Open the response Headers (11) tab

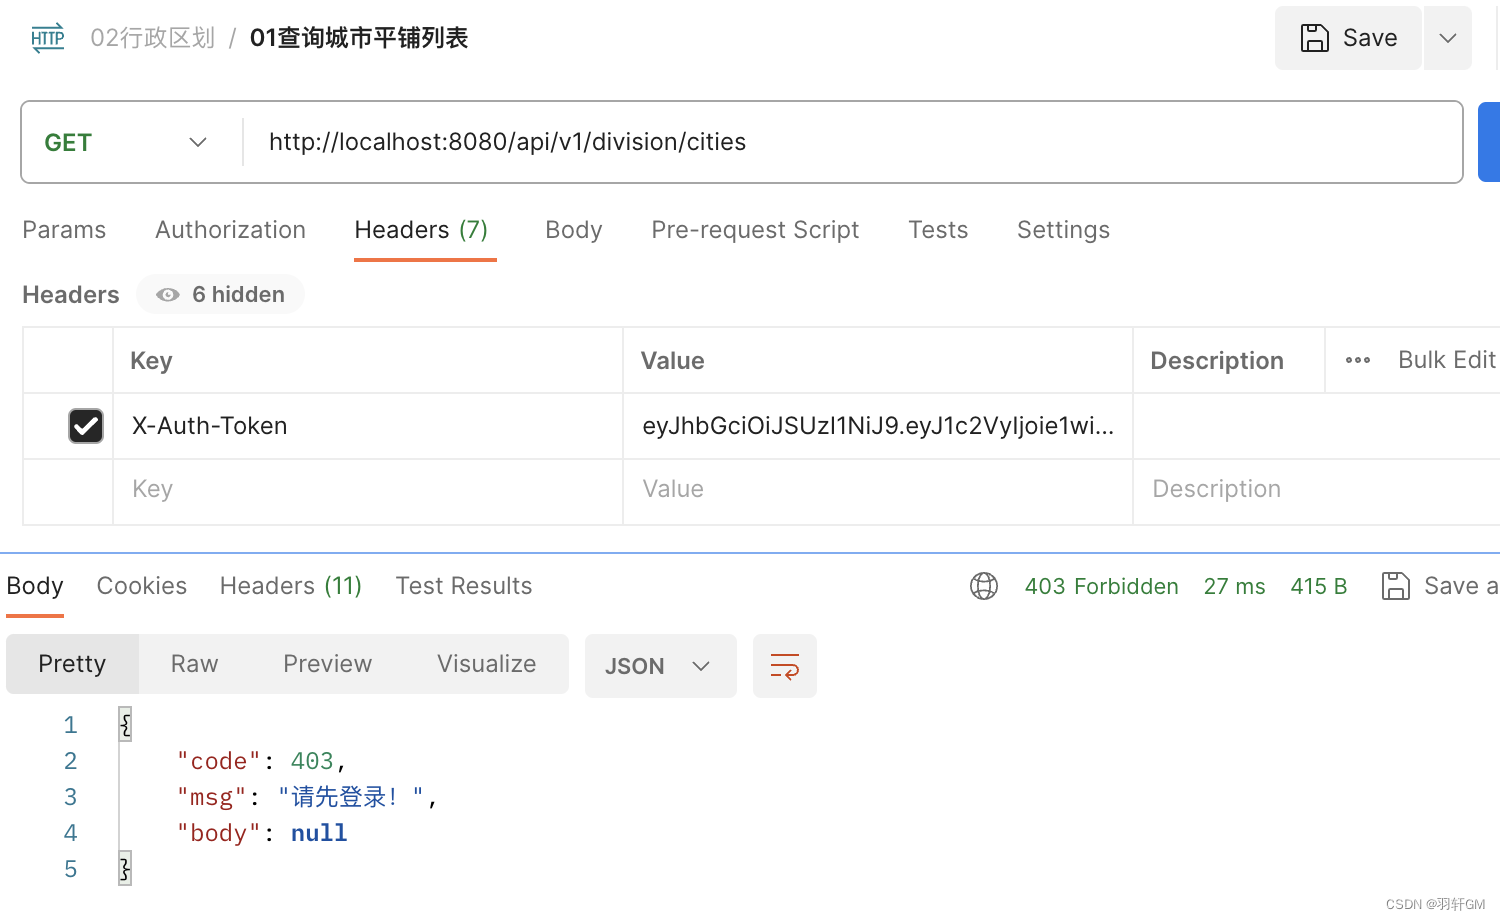click(x=291, y=586)
